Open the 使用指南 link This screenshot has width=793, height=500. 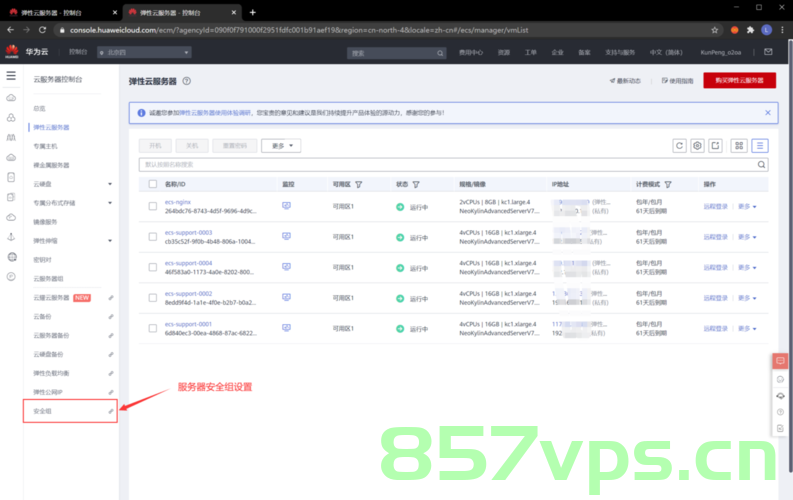click(x=678, y=81)
